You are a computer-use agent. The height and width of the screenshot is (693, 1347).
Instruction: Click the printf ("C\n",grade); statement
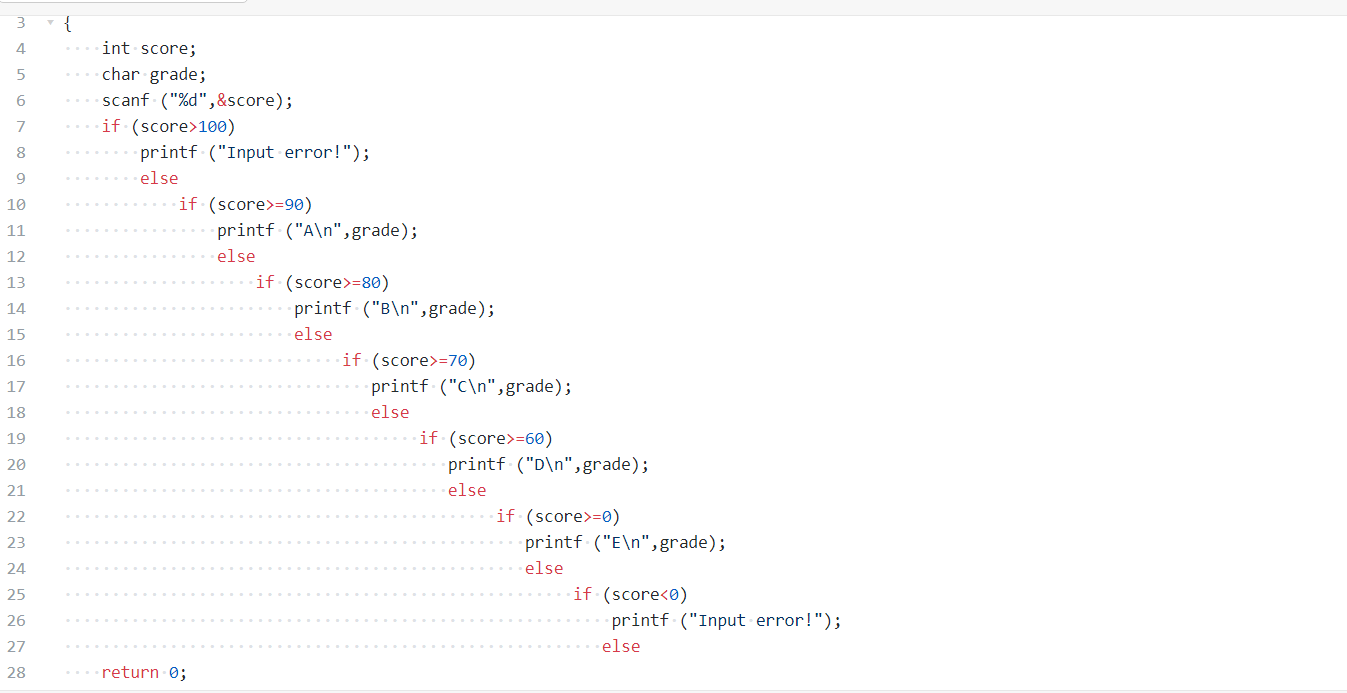click(x=472, y=386)
